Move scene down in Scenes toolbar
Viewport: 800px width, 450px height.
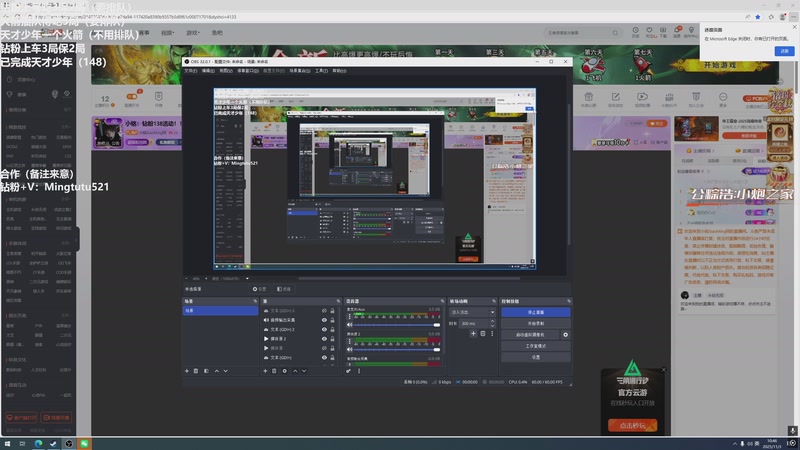(x=226, y=371)
